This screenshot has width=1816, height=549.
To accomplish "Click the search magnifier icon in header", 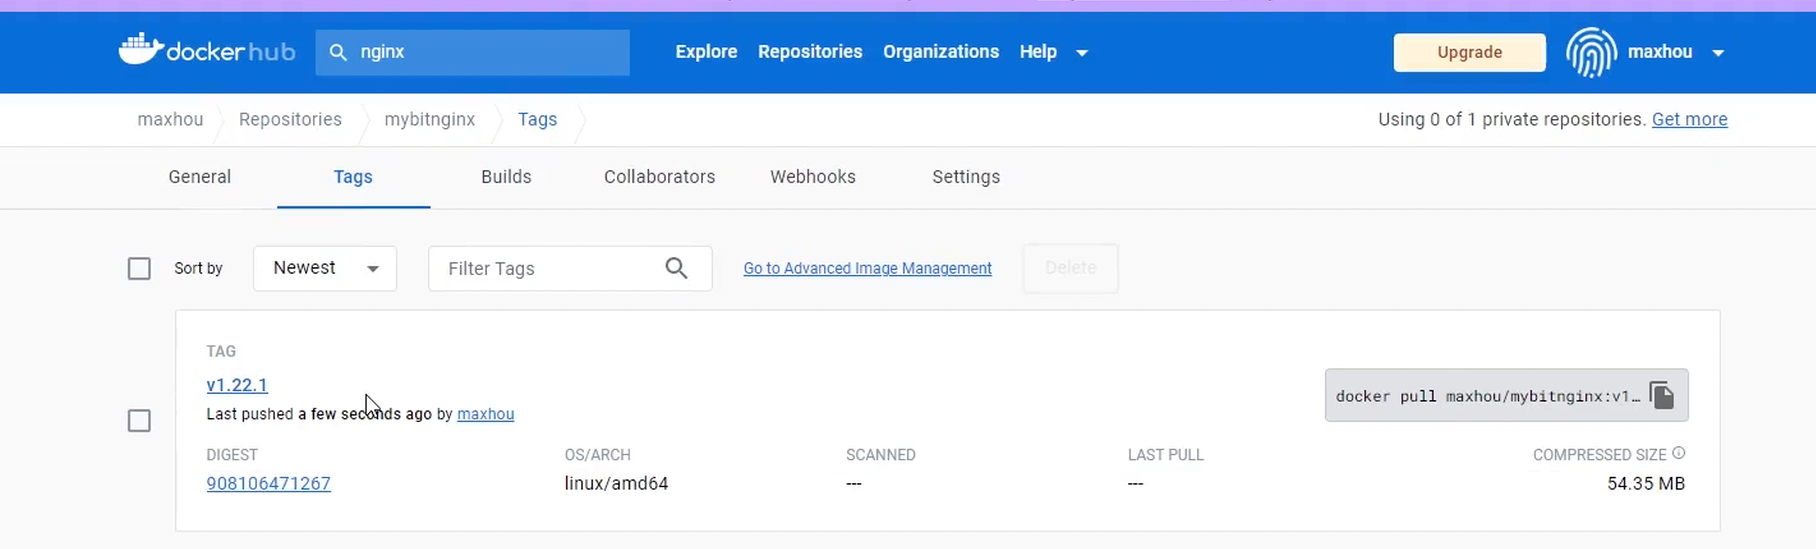I will click(338, 52).
